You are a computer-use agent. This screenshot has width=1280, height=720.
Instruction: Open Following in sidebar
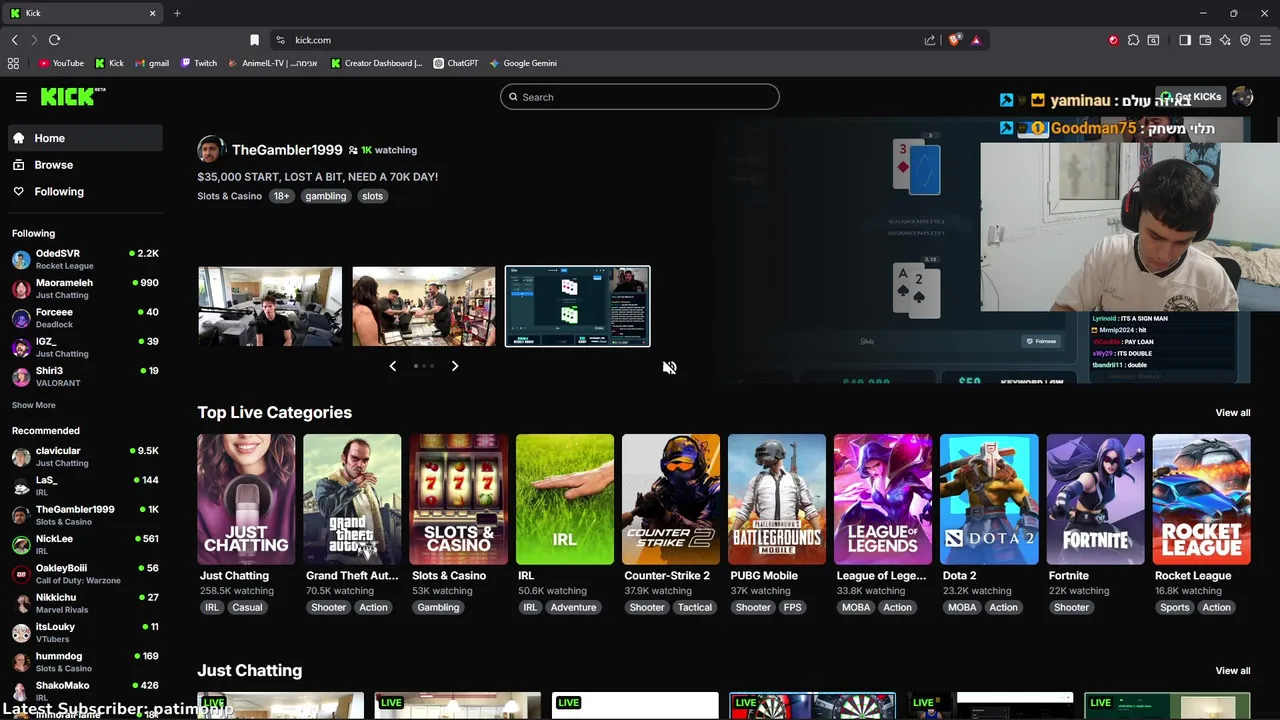tap(84, 191)
